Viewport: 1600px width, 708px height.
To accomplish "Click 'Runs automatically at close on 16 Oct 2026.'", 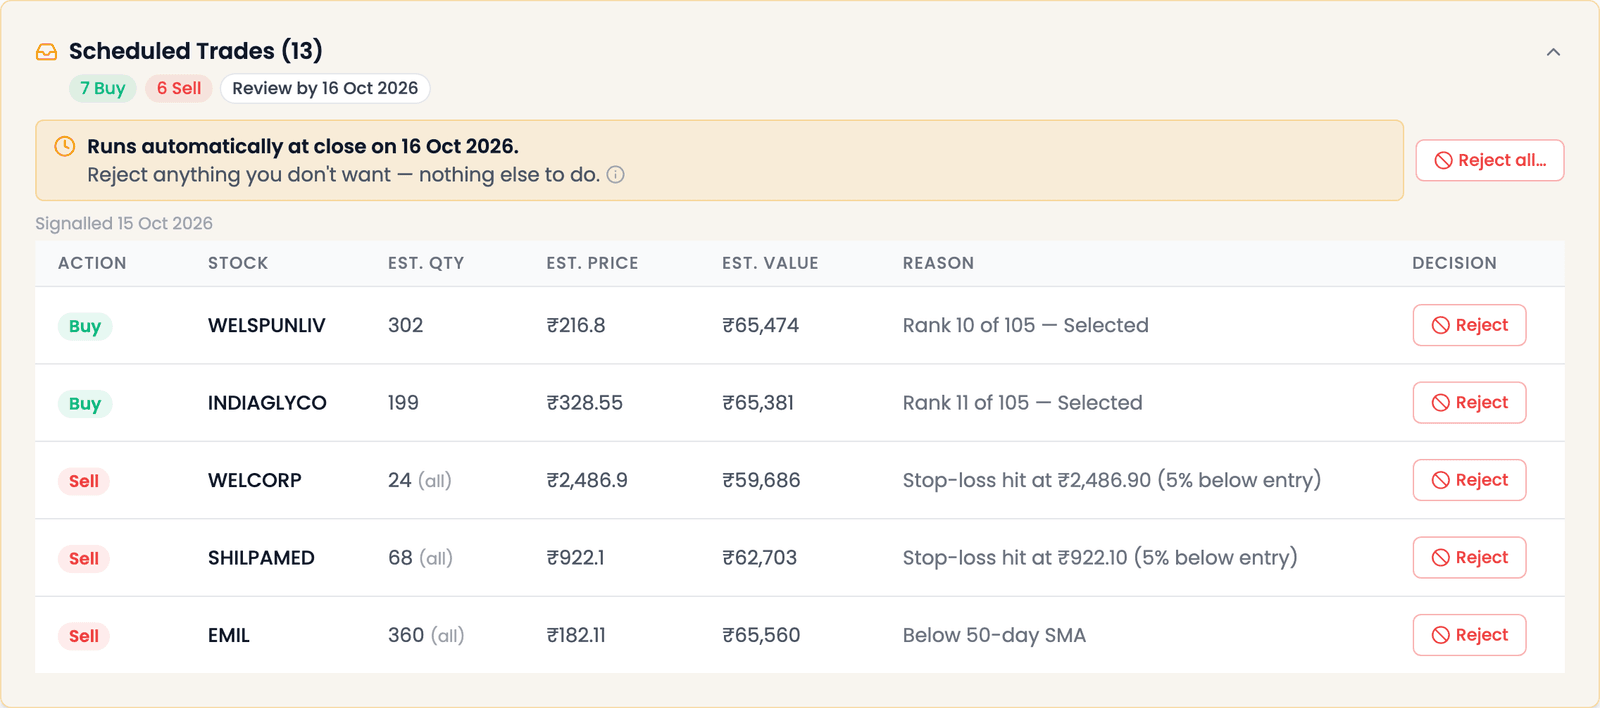I will [x=303, y=146].
